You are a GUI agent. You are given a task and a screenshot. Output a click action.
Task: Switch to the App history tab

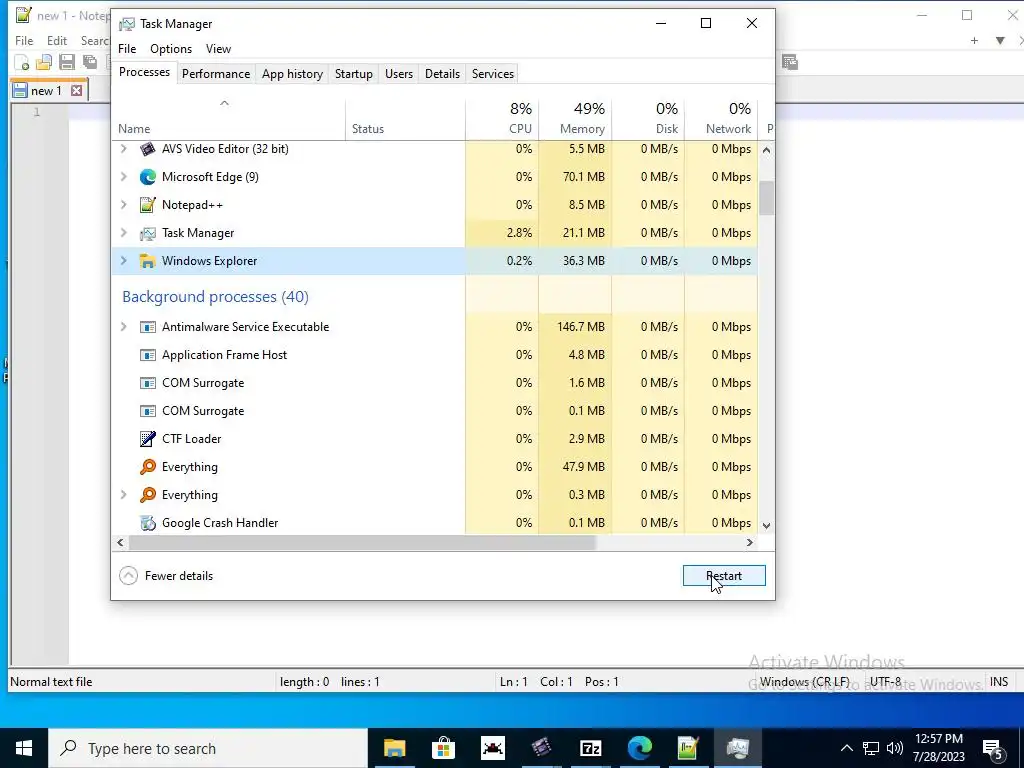pyautogui.click(x=293, y=74)
